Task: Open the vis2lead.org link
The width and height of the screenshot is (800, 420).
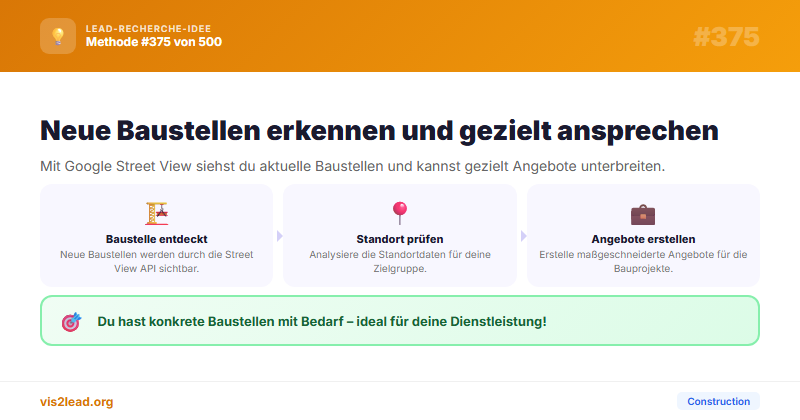Action: [x=77, y=402]
